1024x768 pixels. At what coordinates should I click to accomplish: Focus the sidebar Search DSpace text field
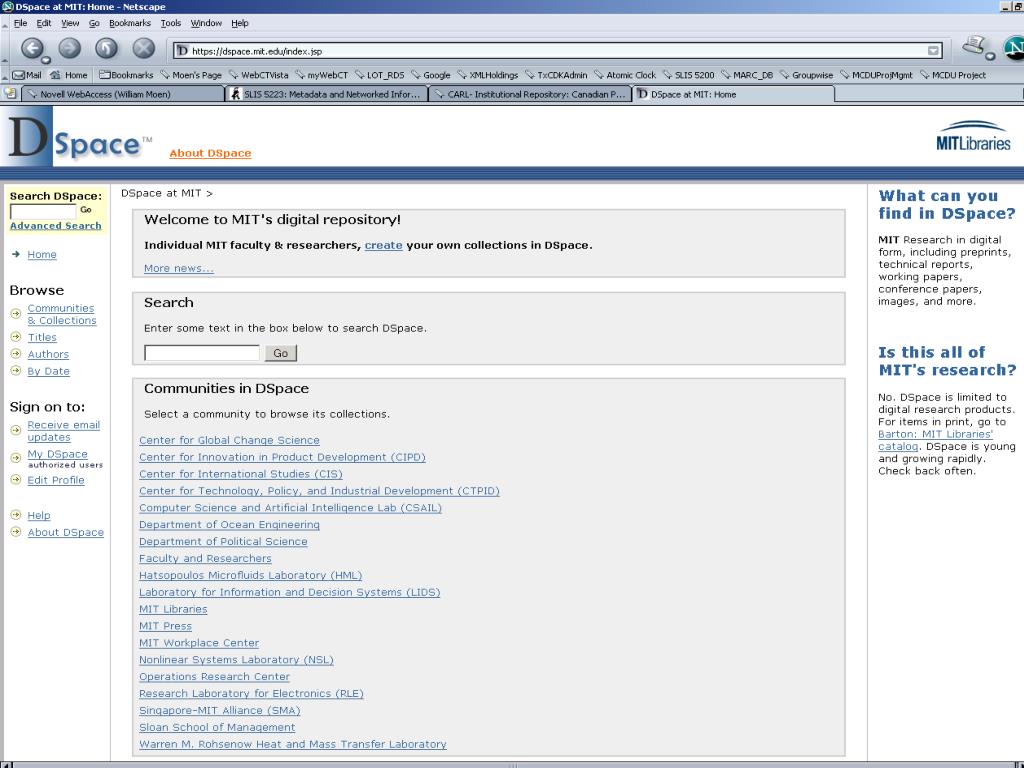[43, 212]
